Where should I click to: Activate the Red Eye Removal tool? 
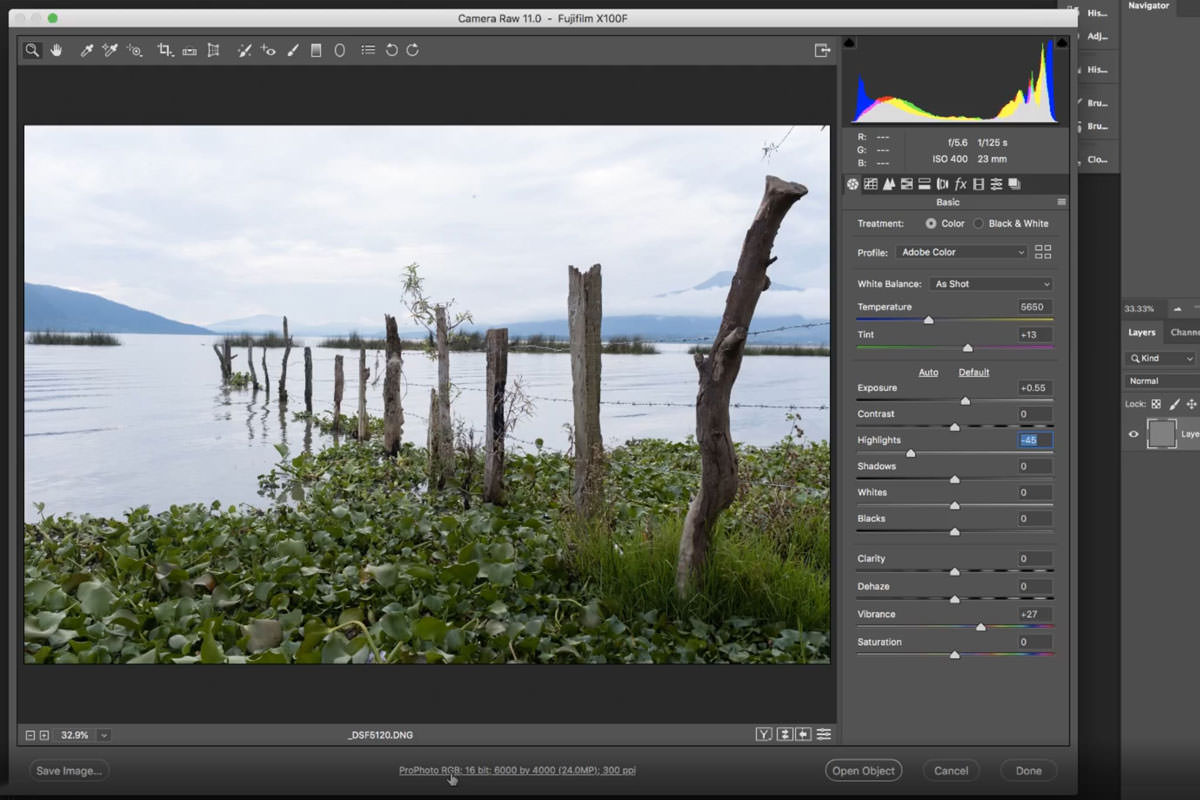[x=267, y=49]
